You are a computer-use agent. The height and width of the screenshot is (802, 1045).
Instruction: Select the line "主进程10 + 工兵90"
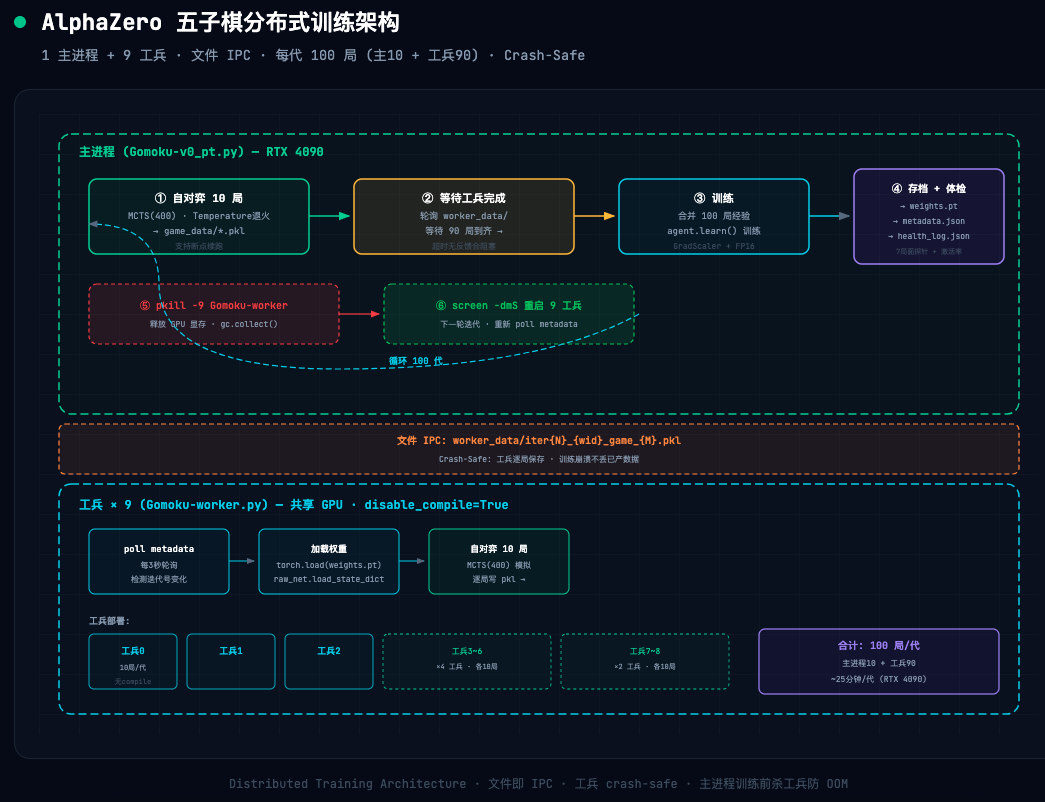tap(878, 663)
